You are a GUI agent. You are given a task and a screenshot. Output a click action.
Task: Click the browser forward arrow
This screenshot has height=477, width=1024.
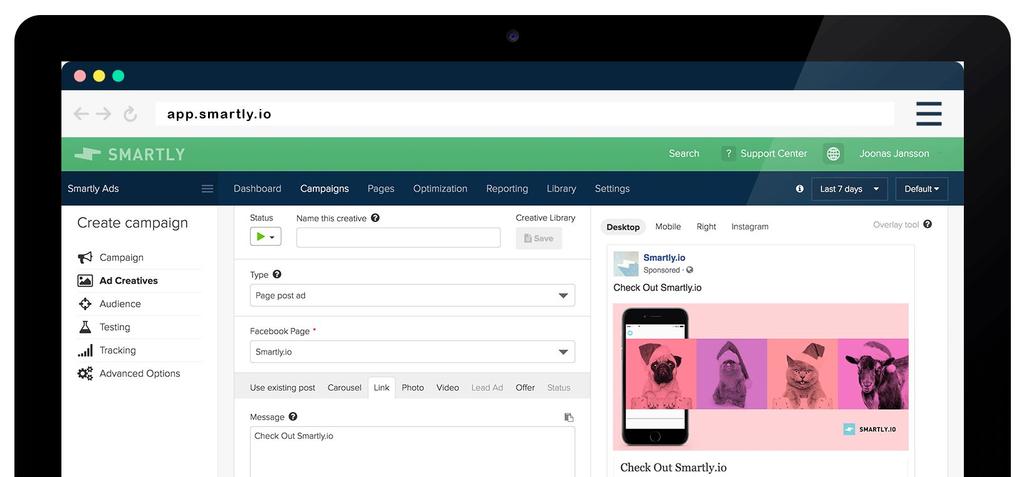point(103,114)
